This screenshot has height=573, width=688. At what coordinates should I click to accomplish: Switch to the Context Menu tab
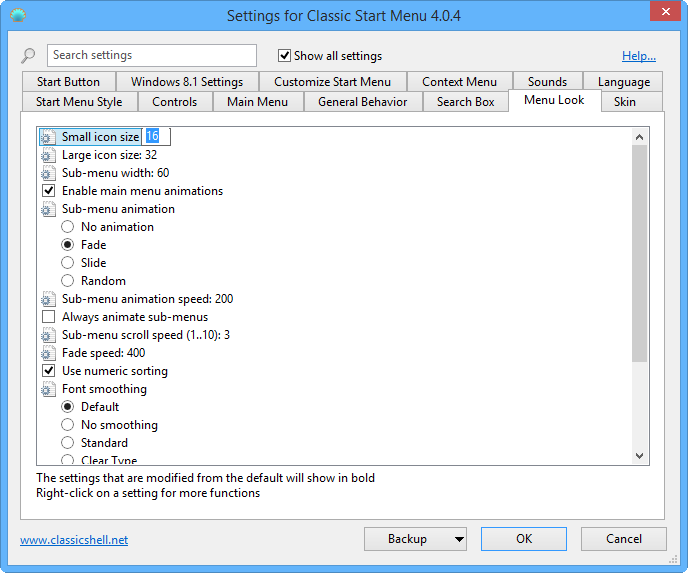[459, 82]
